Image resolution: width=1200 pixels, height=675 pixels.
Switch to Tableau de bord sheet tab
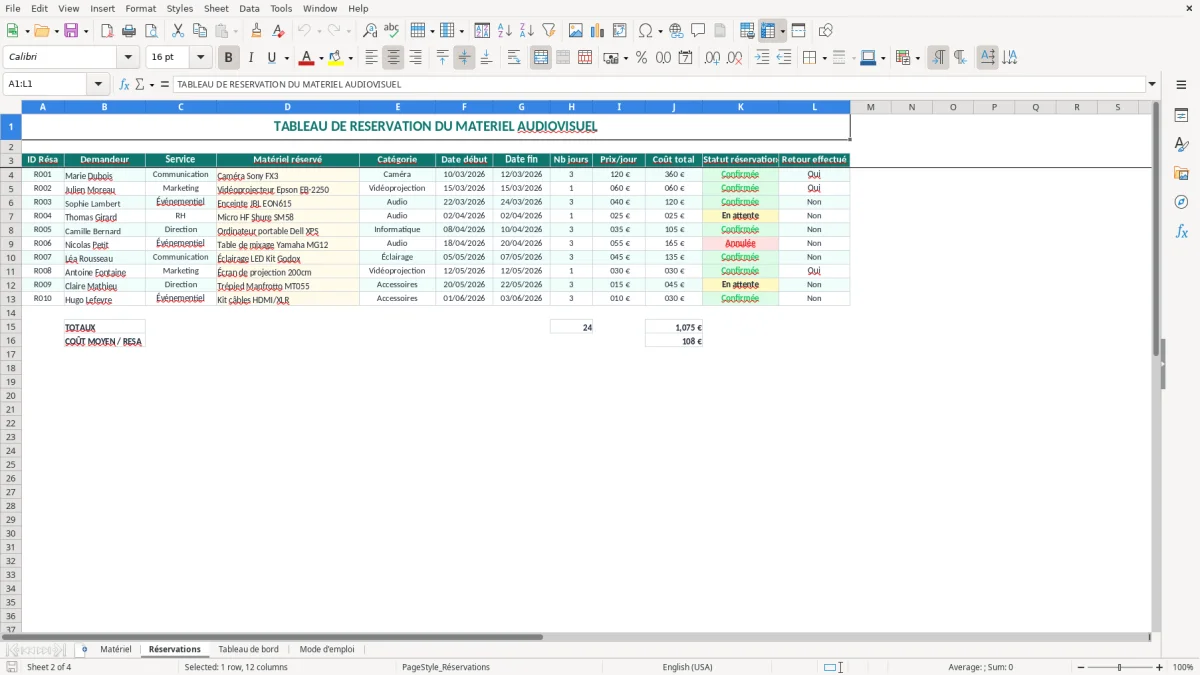tap(248, 650)
